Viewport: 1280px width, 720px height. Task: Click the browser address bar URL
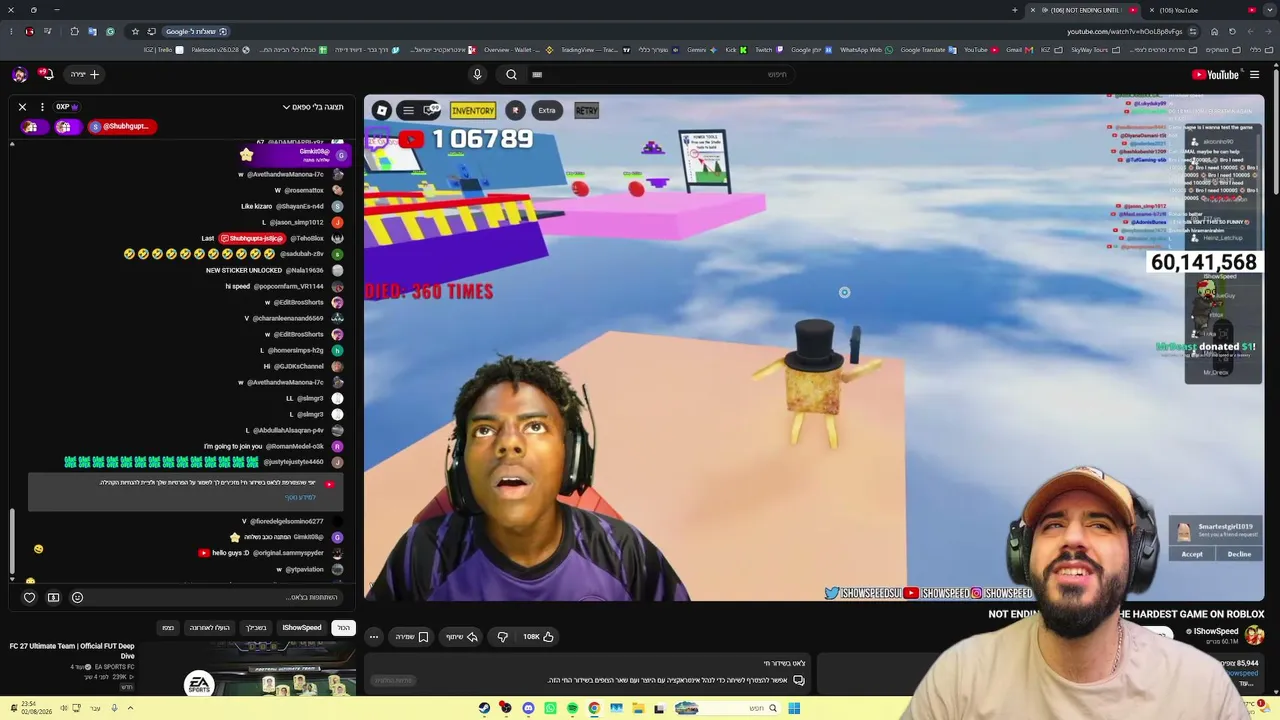pos(1125,31)
